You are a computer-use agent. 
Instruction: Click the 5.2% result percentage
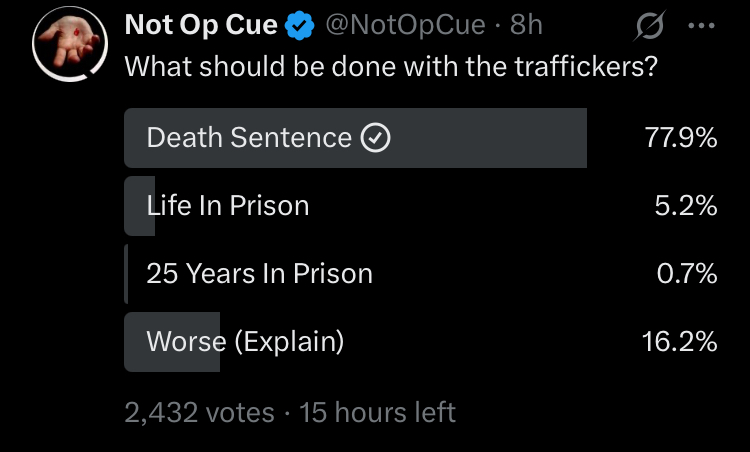pos(688,206)
